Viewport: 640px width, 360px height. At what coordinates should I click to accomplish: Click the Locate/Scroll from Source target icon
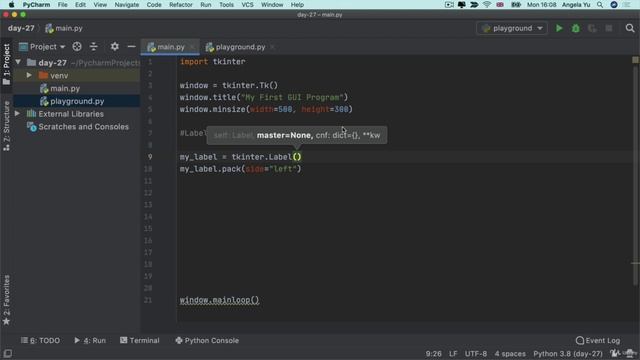pos(77,47)
